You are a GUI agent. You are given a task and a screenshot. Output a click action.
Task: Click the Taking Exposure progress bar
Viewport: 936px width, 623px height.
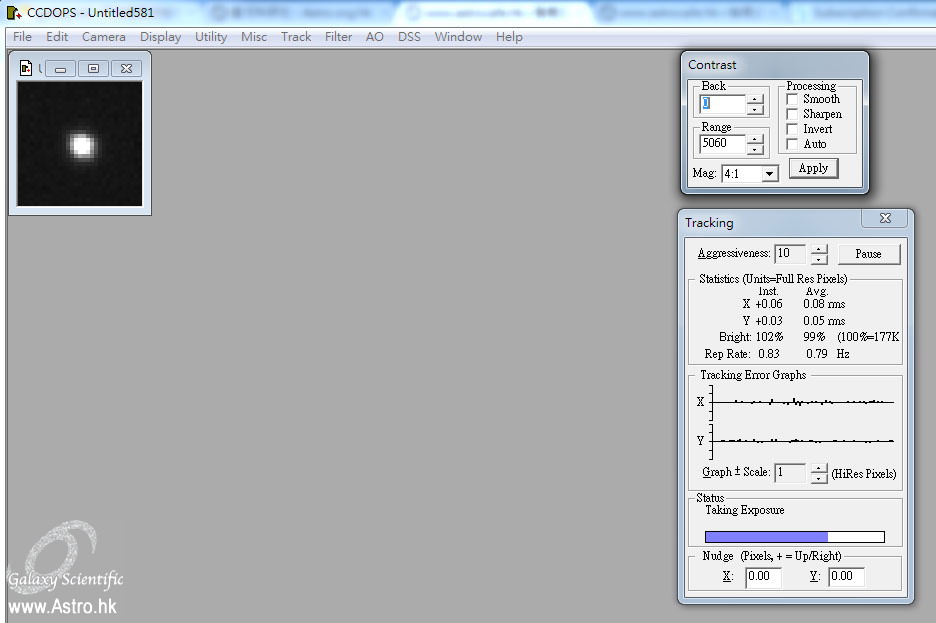[794, 537]
